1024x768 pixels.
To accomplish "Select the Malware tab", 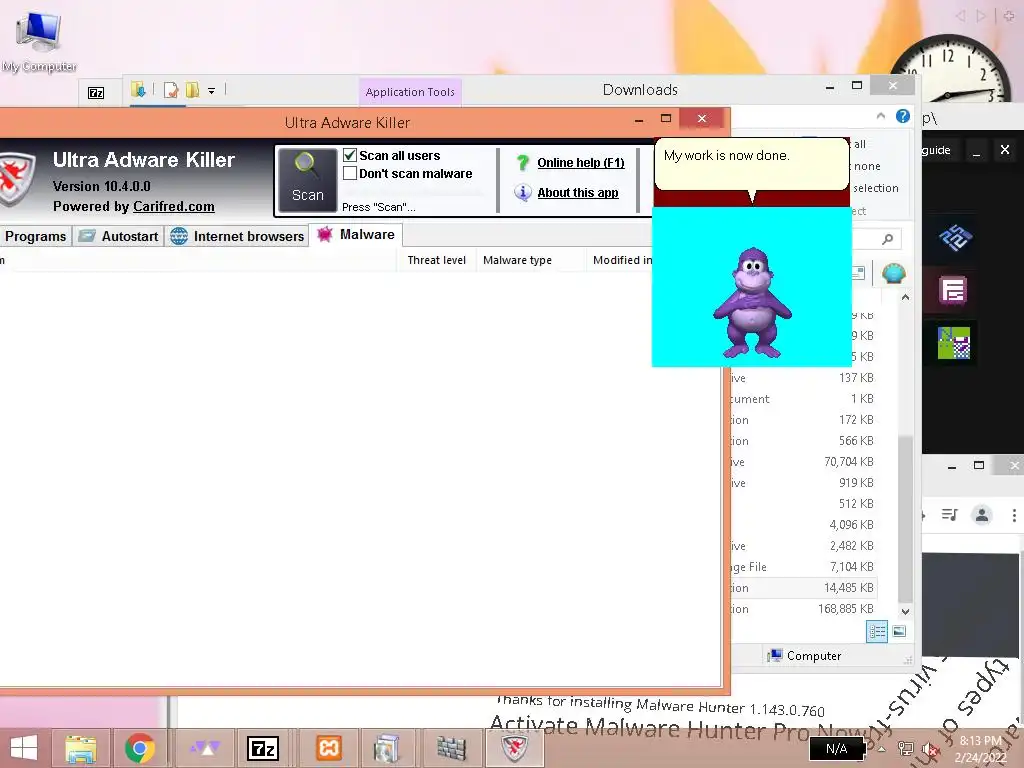I will point(356,234).
